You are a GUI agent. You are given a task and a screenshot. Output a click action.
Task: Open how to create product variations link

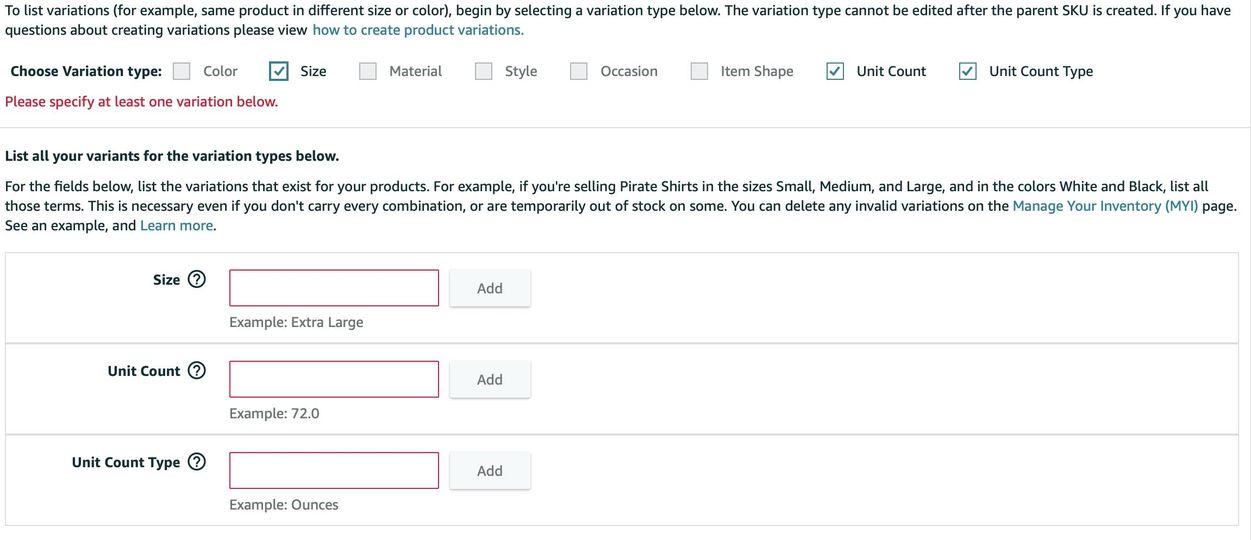[x=417, y=30]
